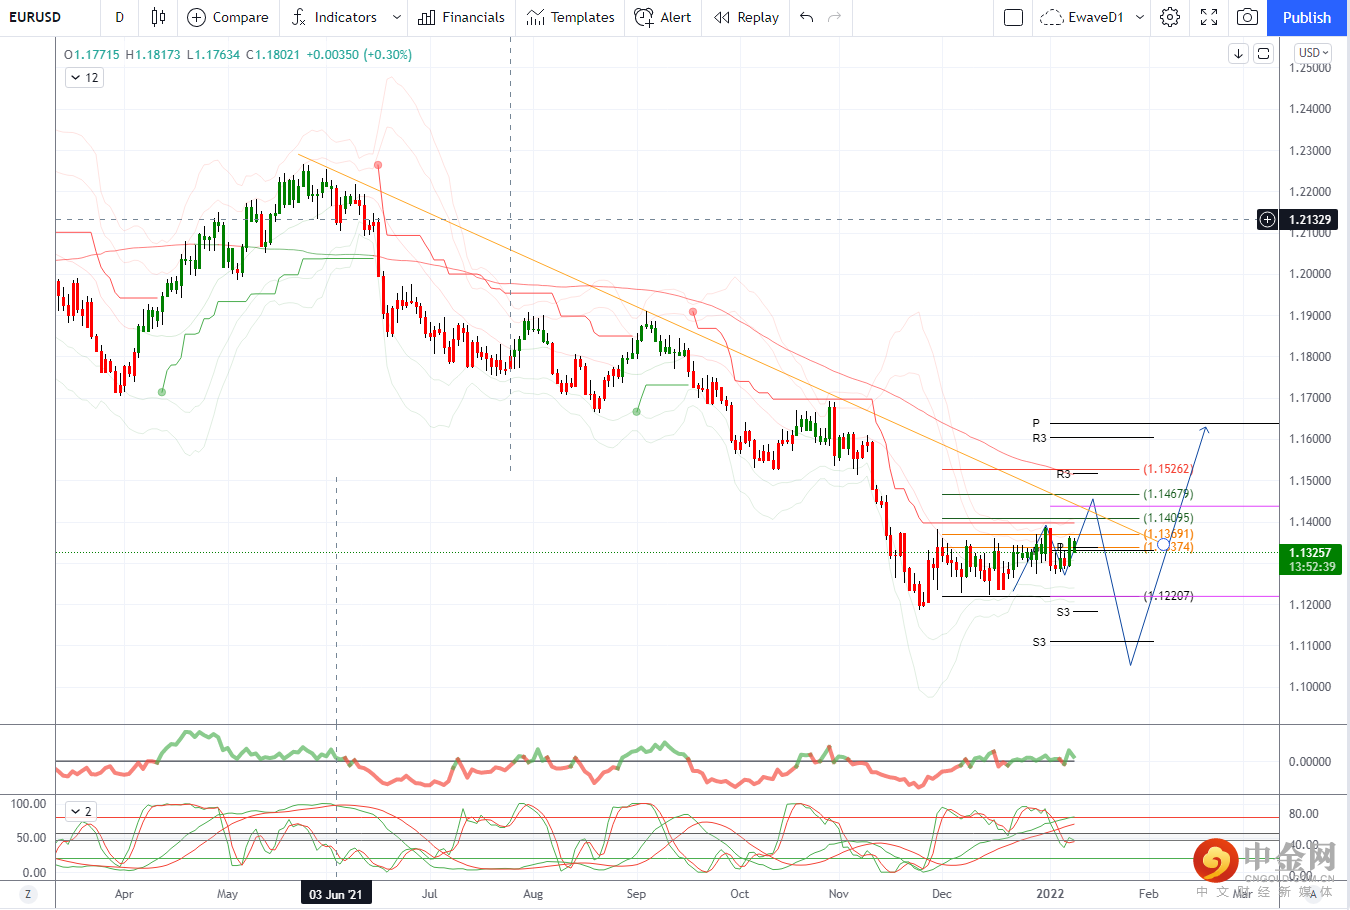Collapse the lower pane legend showing 2

coord(81,812)
